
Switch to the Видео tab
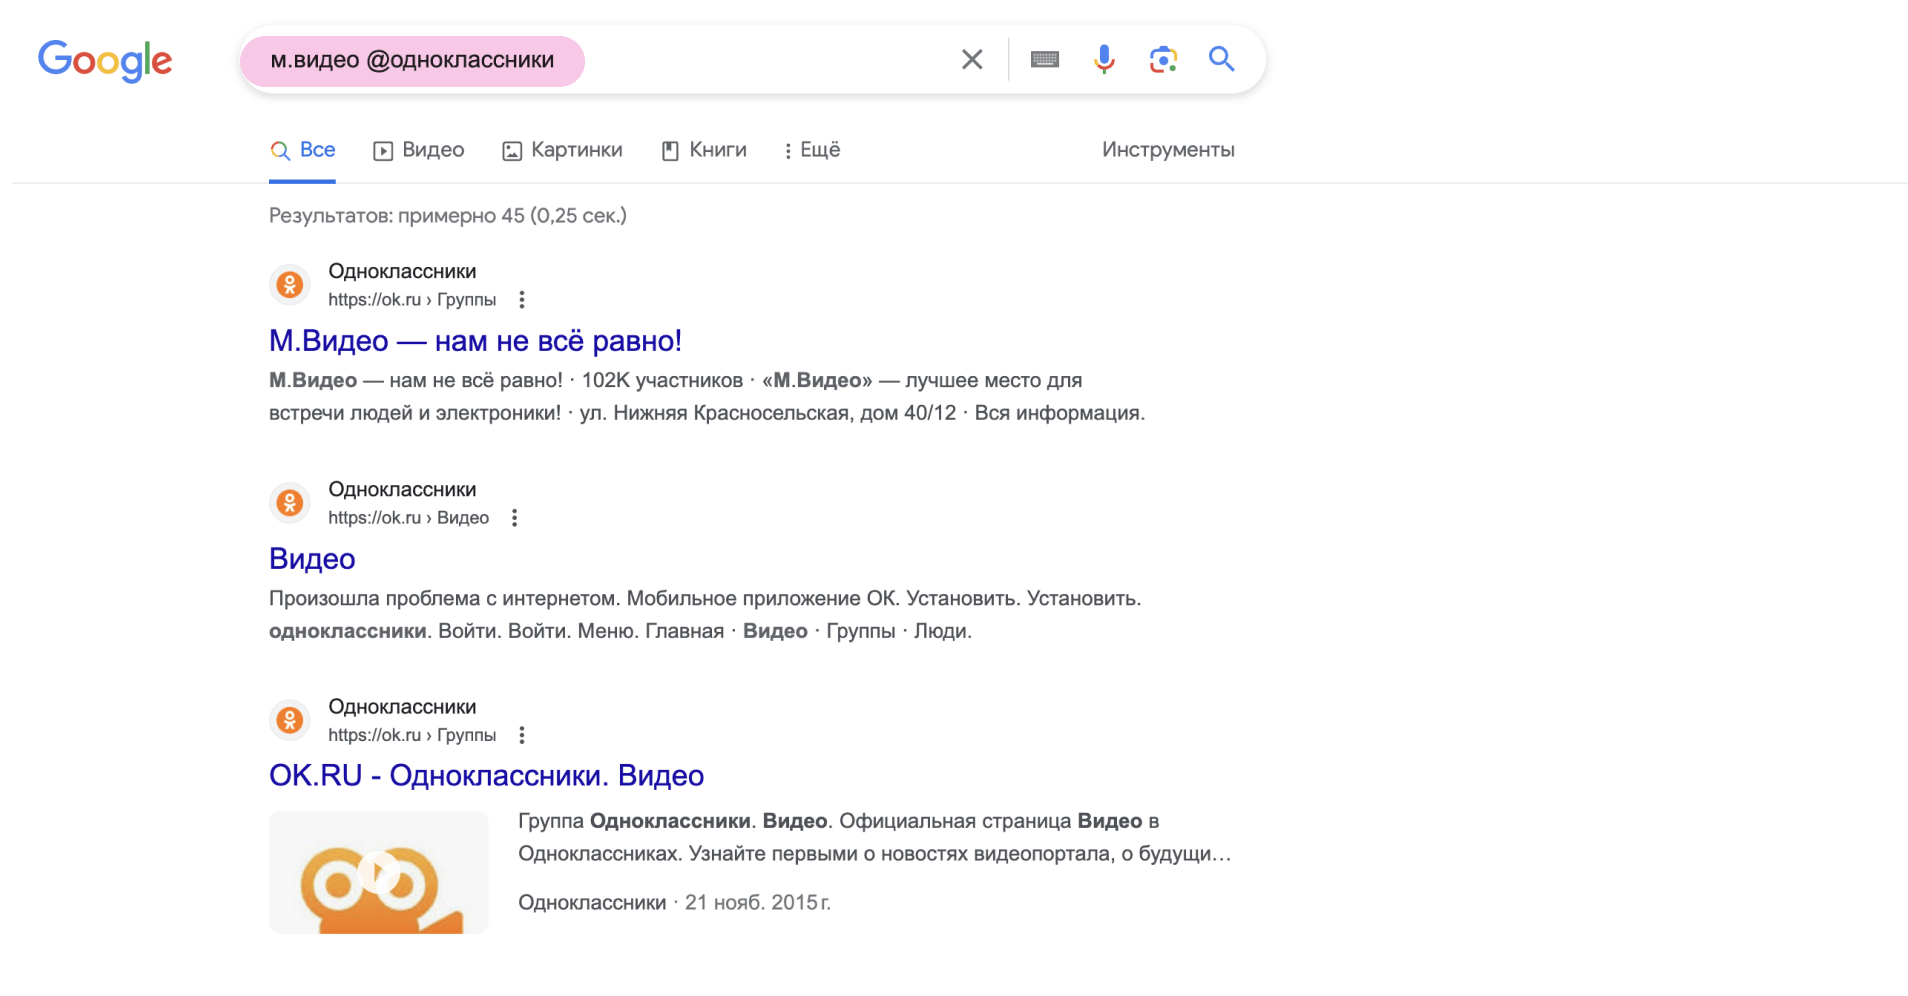pos(419,150)
